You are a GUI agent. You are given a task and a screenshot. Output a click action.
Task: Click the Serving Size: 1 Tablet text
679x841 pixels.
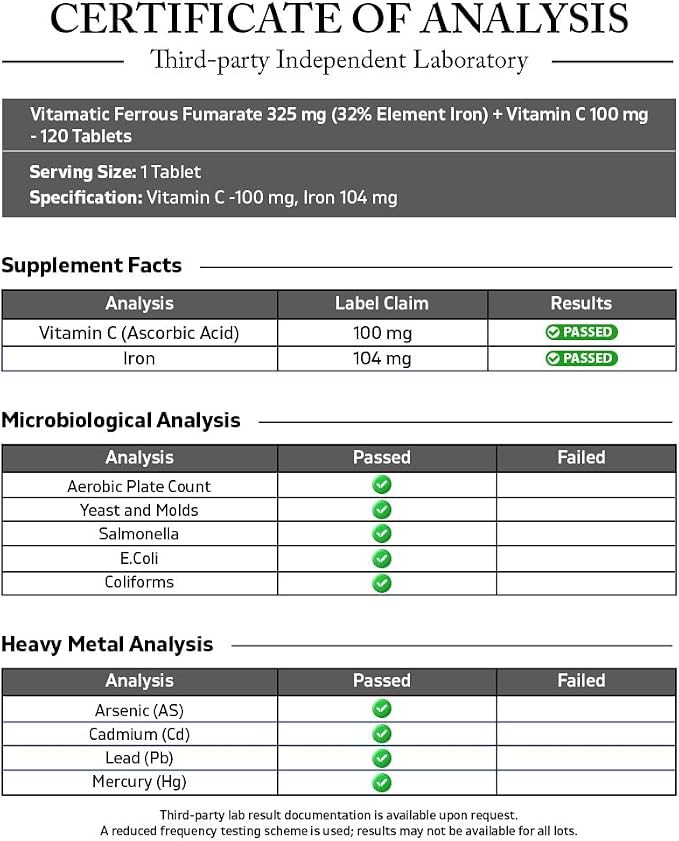coord(115,172)
